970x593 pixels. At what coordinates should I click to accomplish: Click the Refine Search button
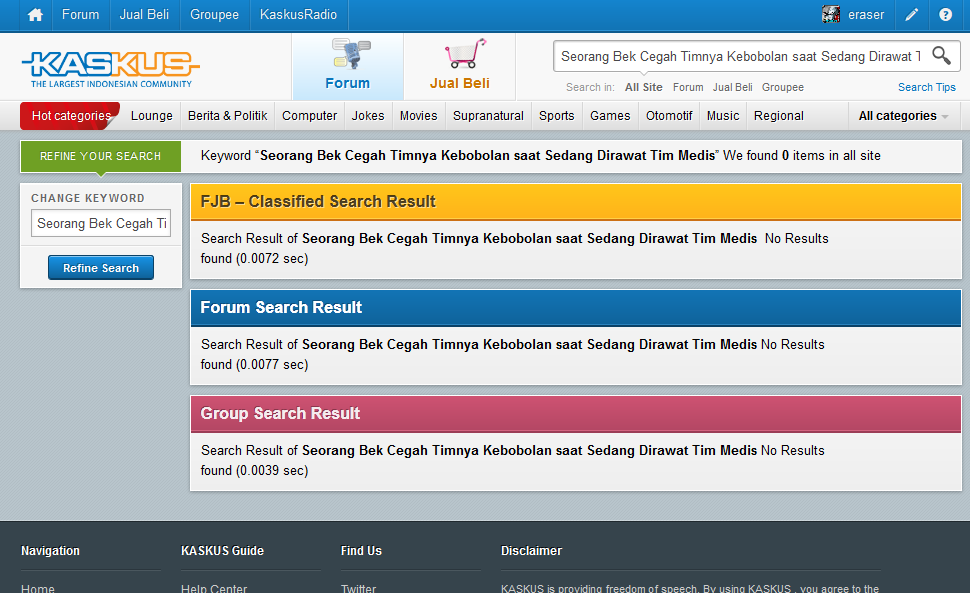pos(101,268)
